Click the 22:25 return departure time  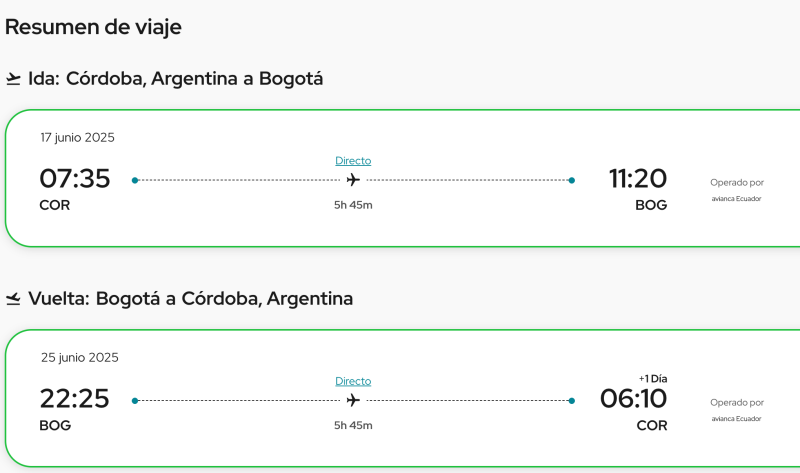click(x=75, y=399)
